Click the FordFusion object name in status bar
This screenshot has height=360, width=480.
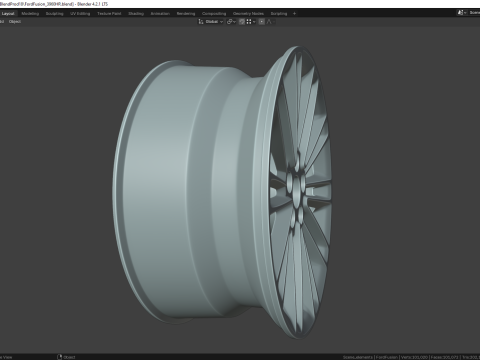coord(387,357)
